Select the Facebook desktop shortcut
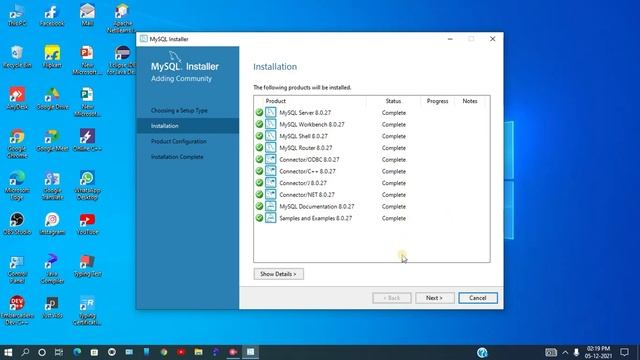640x360 pixels. click(x=52, y=16)
